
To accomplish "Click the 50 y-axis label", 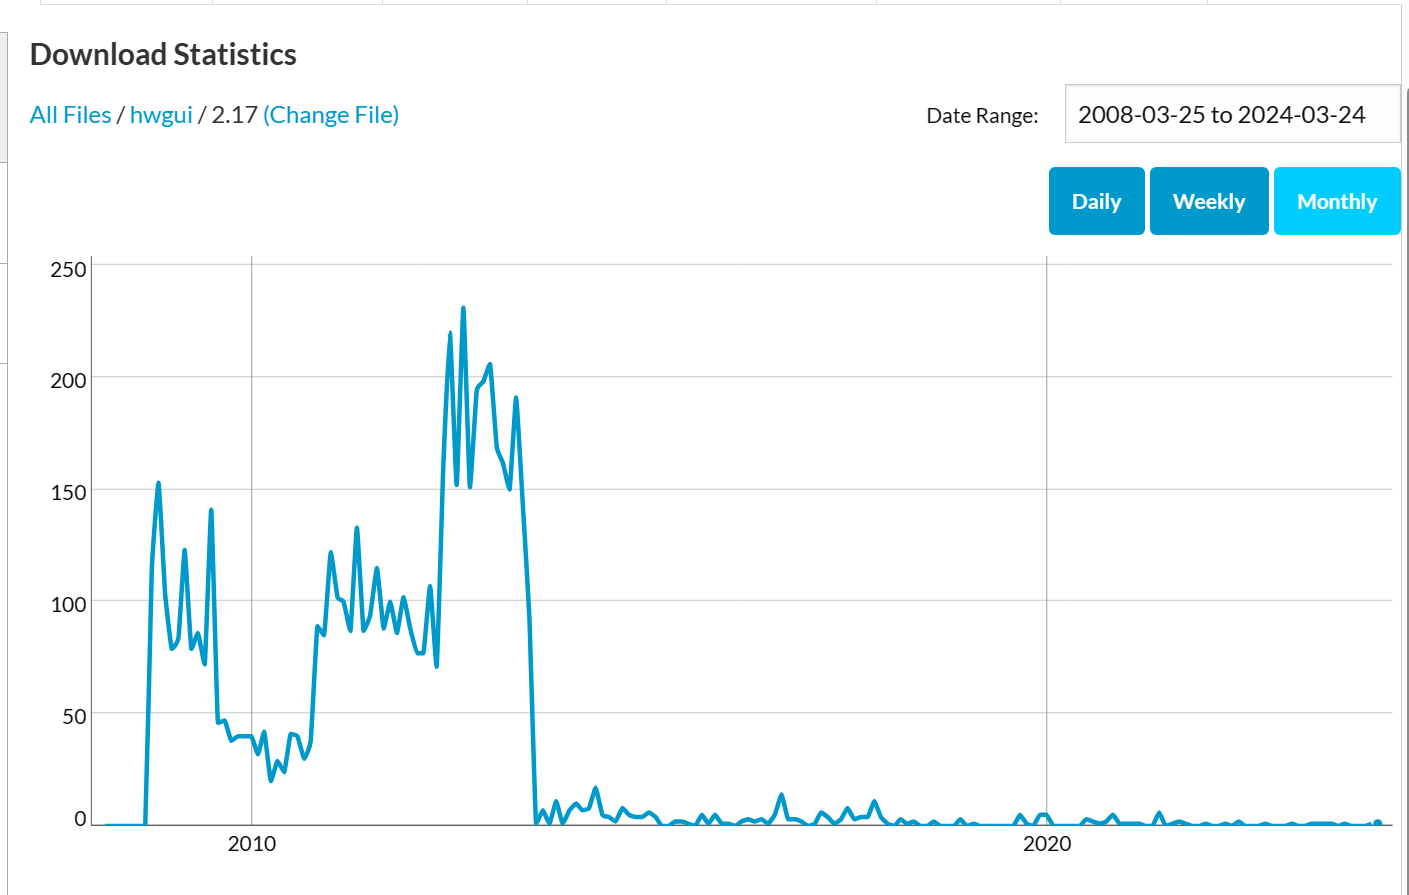I will coord(74,716).
